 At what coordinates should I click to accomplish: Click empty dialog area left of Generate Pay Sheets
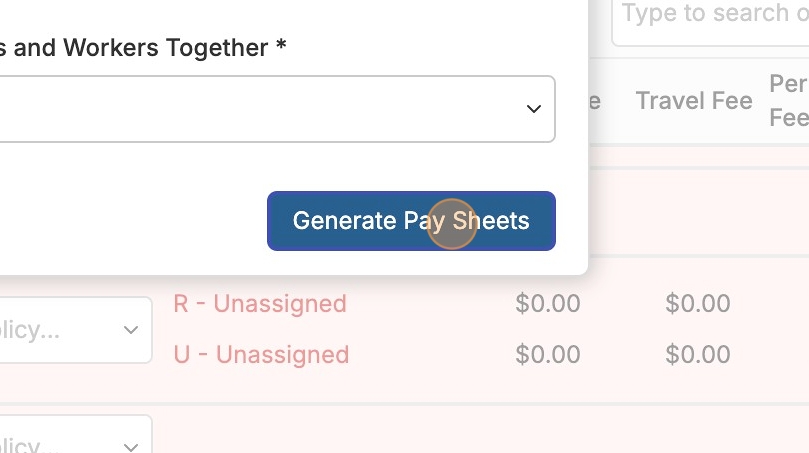pos(130,221)
